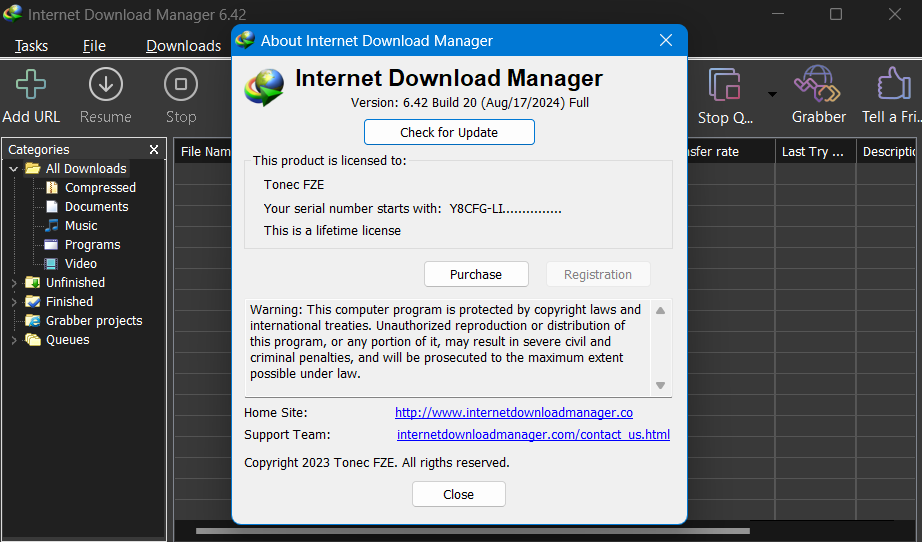Close the Categories panel
922x542 pixels.
[x=154, y=150]
